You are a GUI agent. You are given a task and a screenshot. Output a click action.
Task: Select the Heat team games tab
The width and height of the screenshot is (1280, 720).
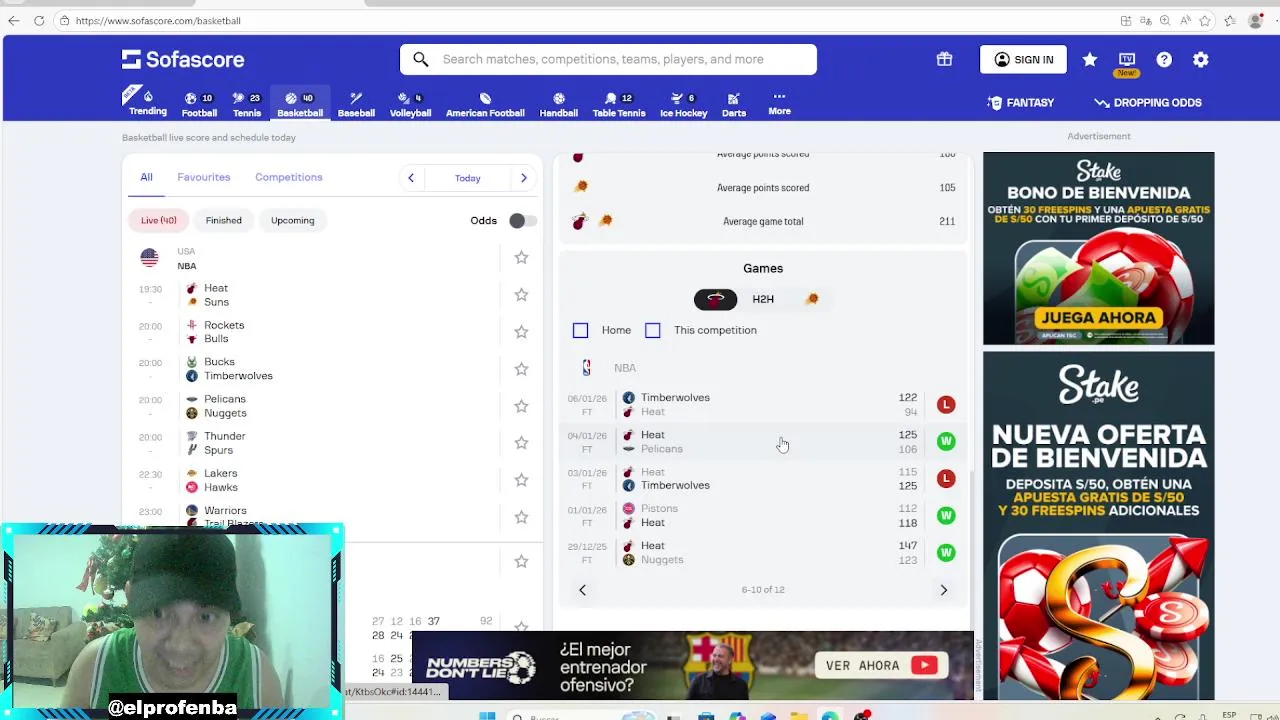715,299
